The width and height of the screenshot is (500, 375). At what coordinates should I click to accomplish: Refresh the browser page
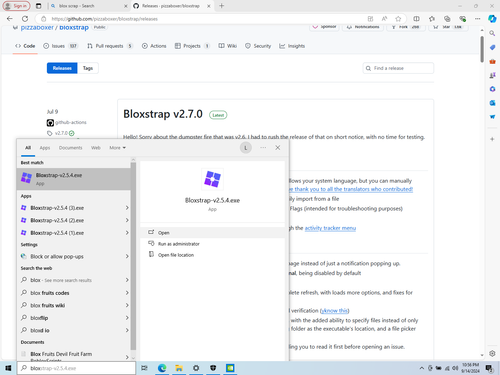tap(25, 19)
